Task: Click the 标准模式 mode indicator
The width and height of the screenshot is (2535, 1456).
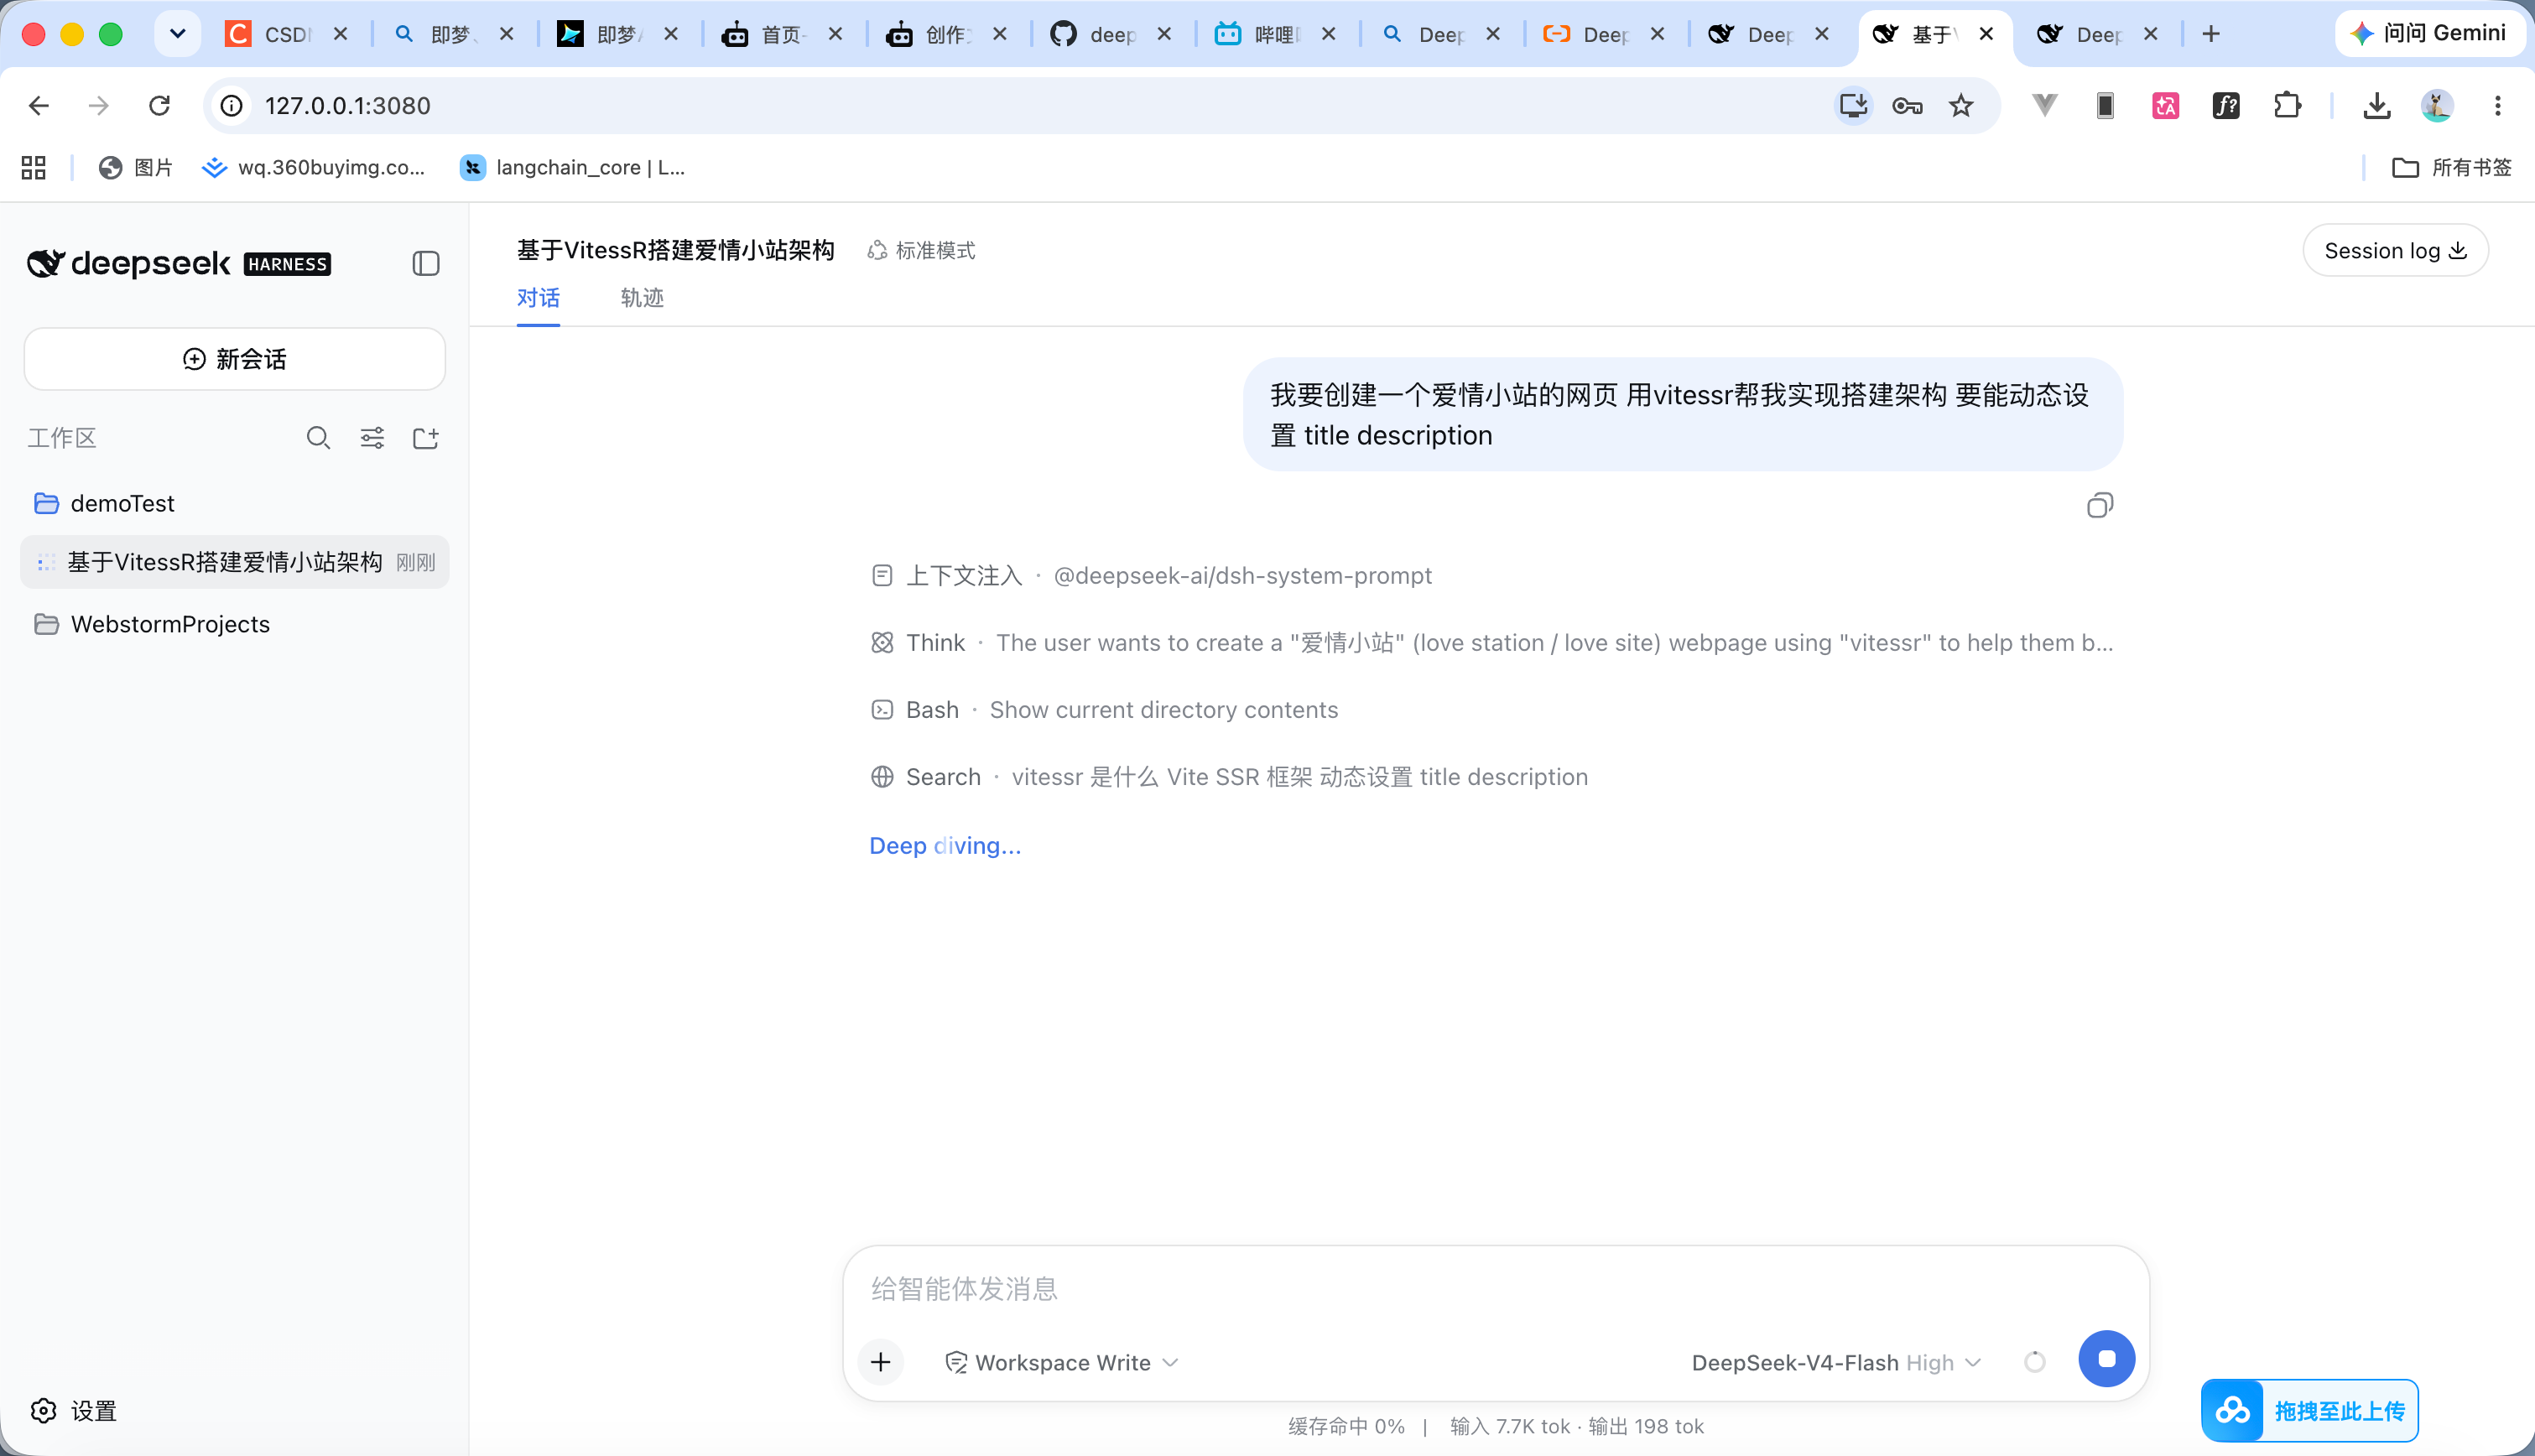Action: (921, 250)
